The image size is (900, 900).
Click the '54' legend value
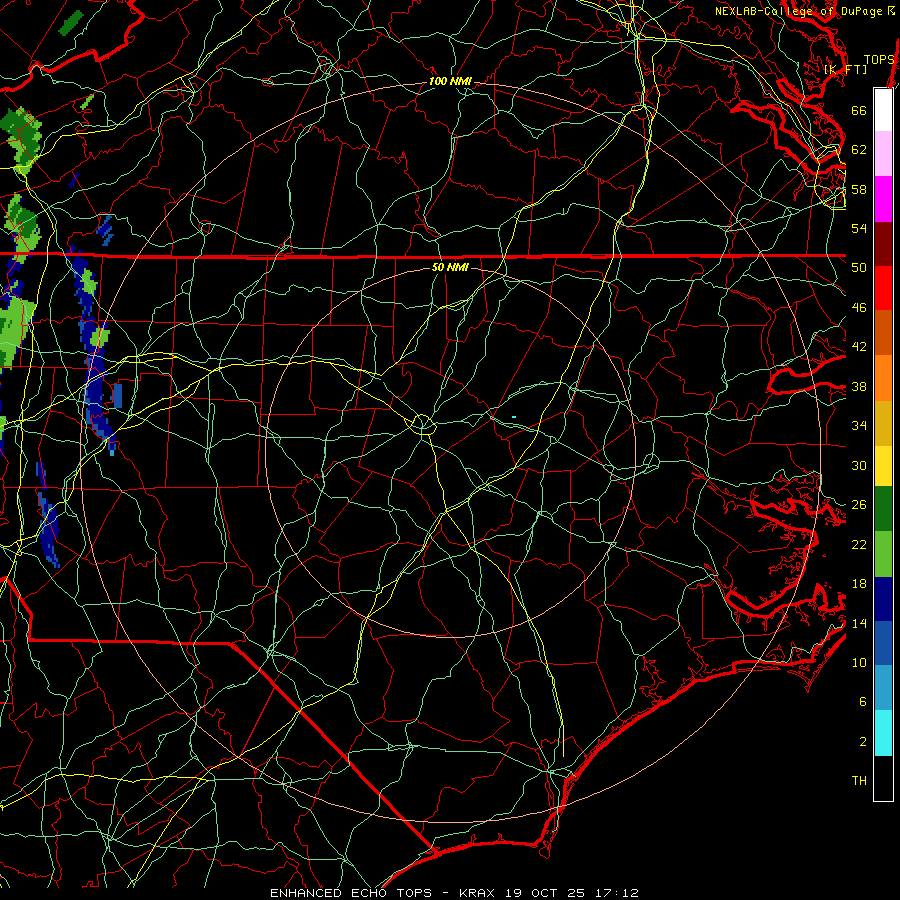click(x=859, y=228)
